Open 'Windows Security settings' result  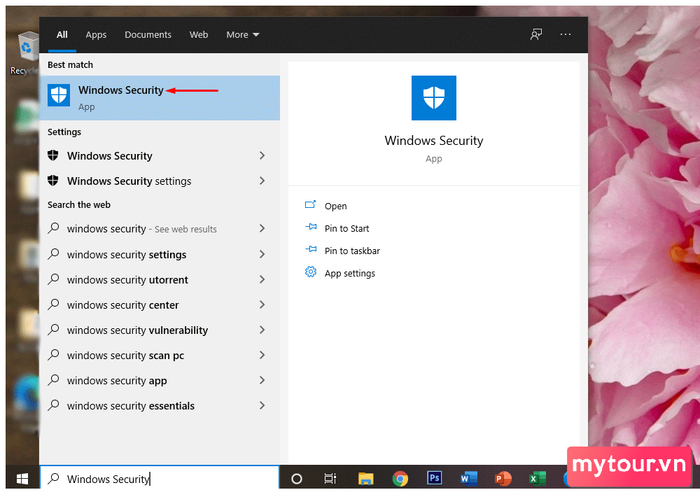tap(159, 180)
